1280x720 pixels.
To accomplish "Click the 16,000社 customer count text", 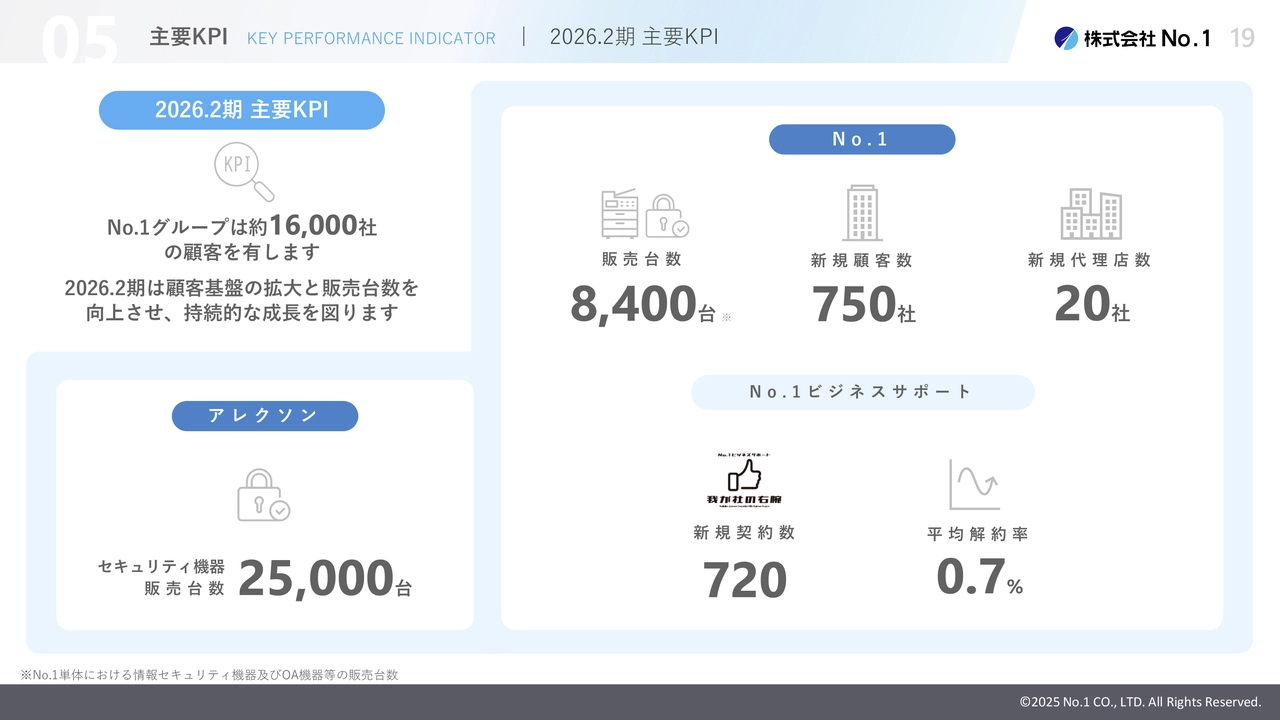I will pos(323,226).
